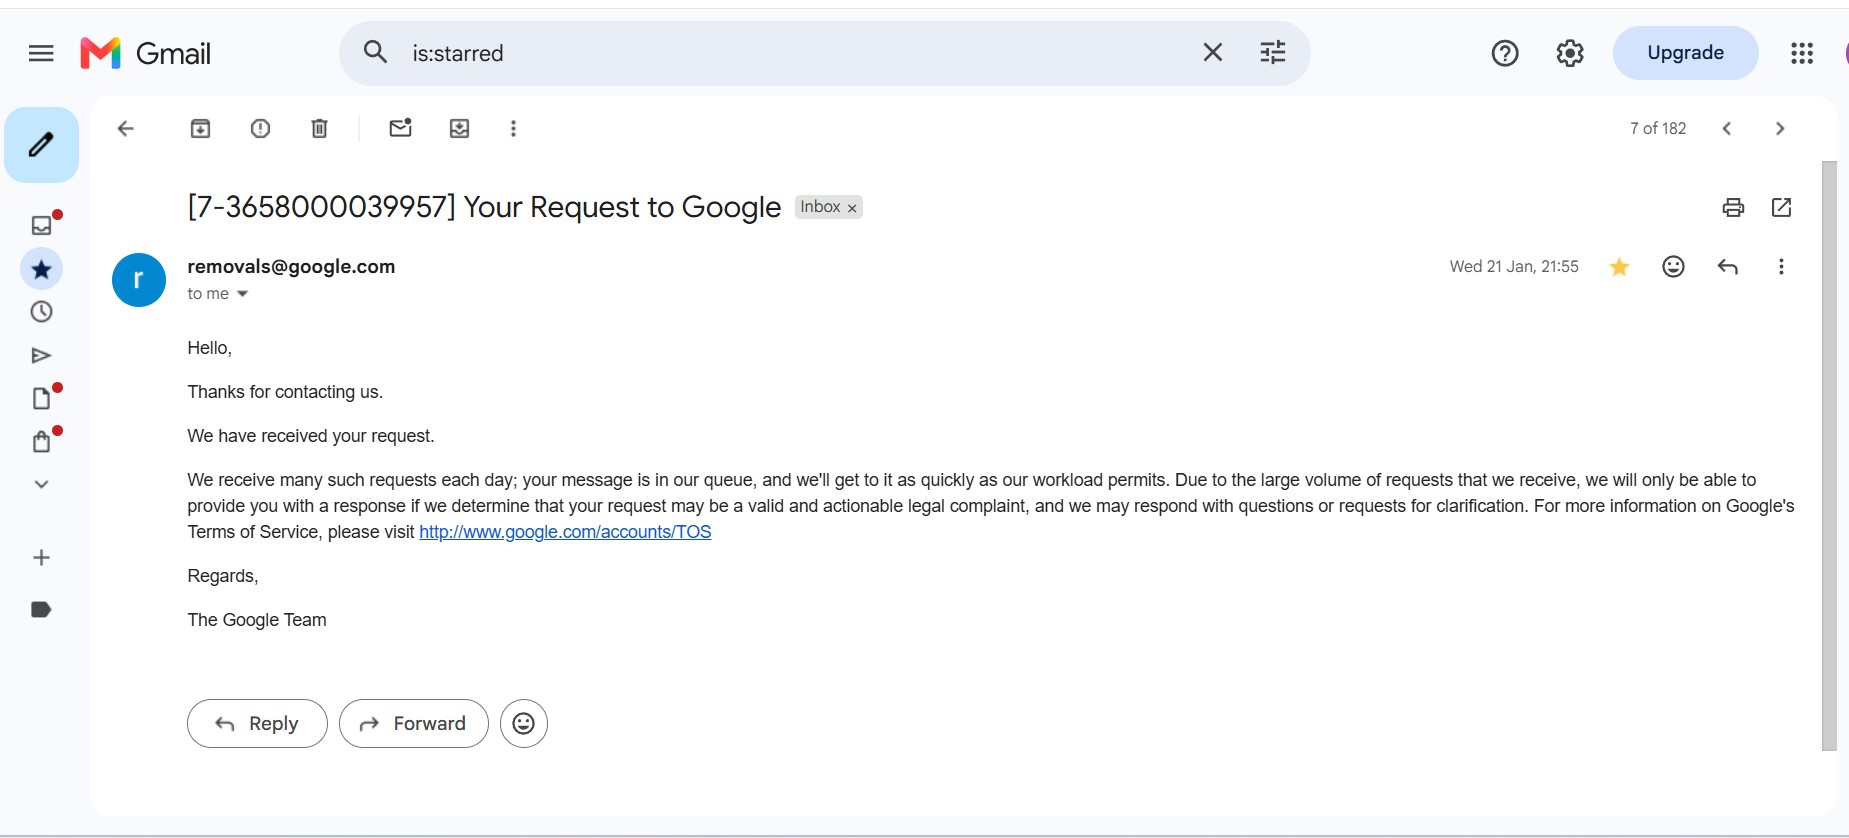Viewport: 1849px width, 838px height.
Task: Add emoji reaction button beside Forward
Action: click(x=523, y=723)
